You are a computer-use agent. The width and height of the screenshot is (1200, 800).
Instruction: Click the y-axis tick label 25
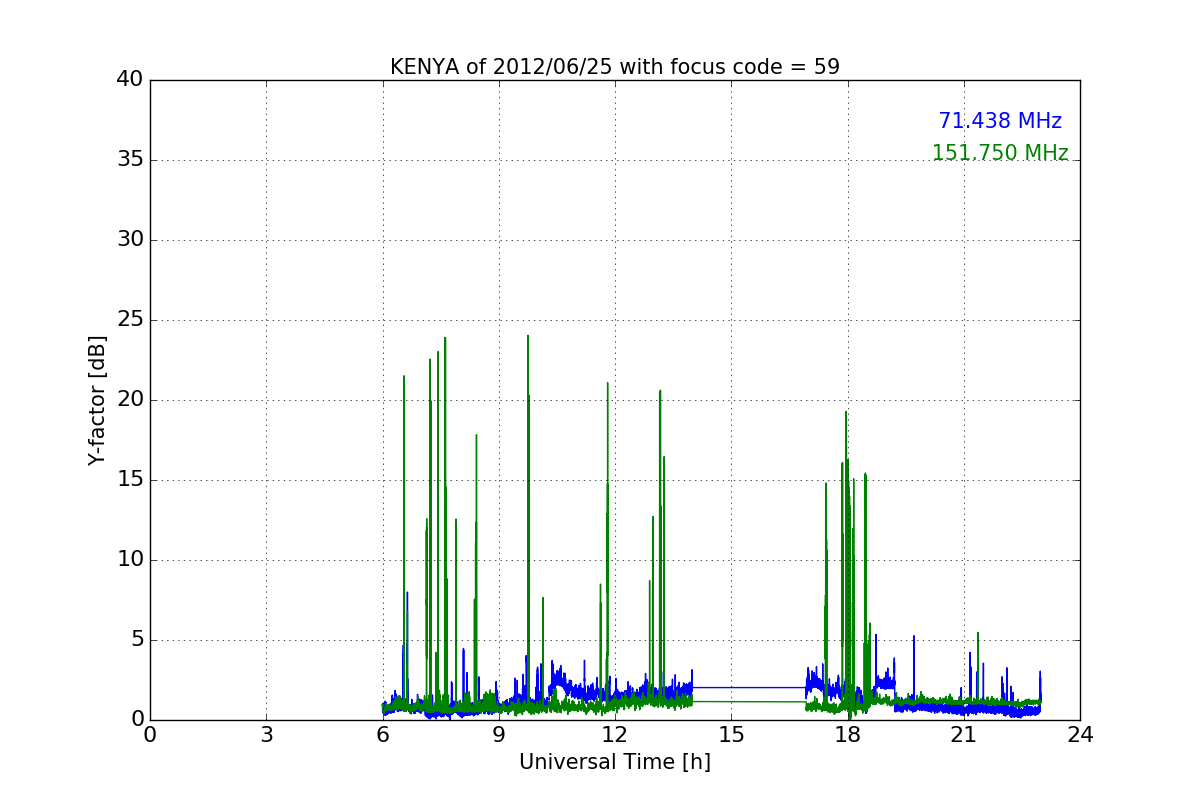(130, 320)
